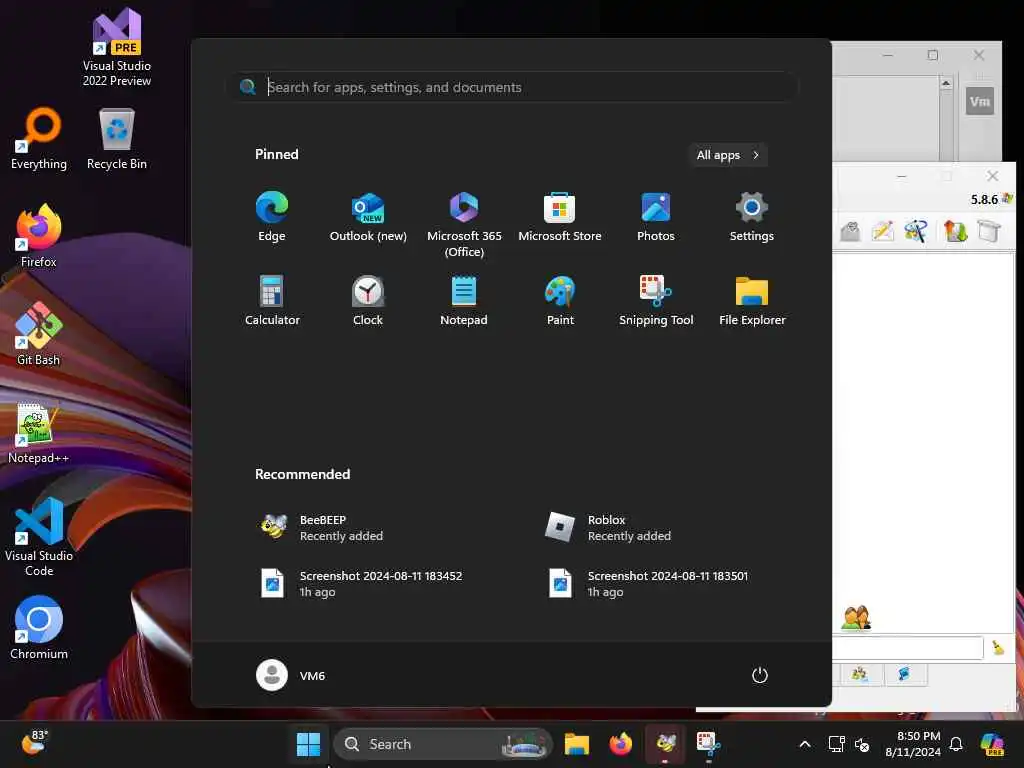Open the weather widget showing 83°
1024x768 pixels.
35,743
